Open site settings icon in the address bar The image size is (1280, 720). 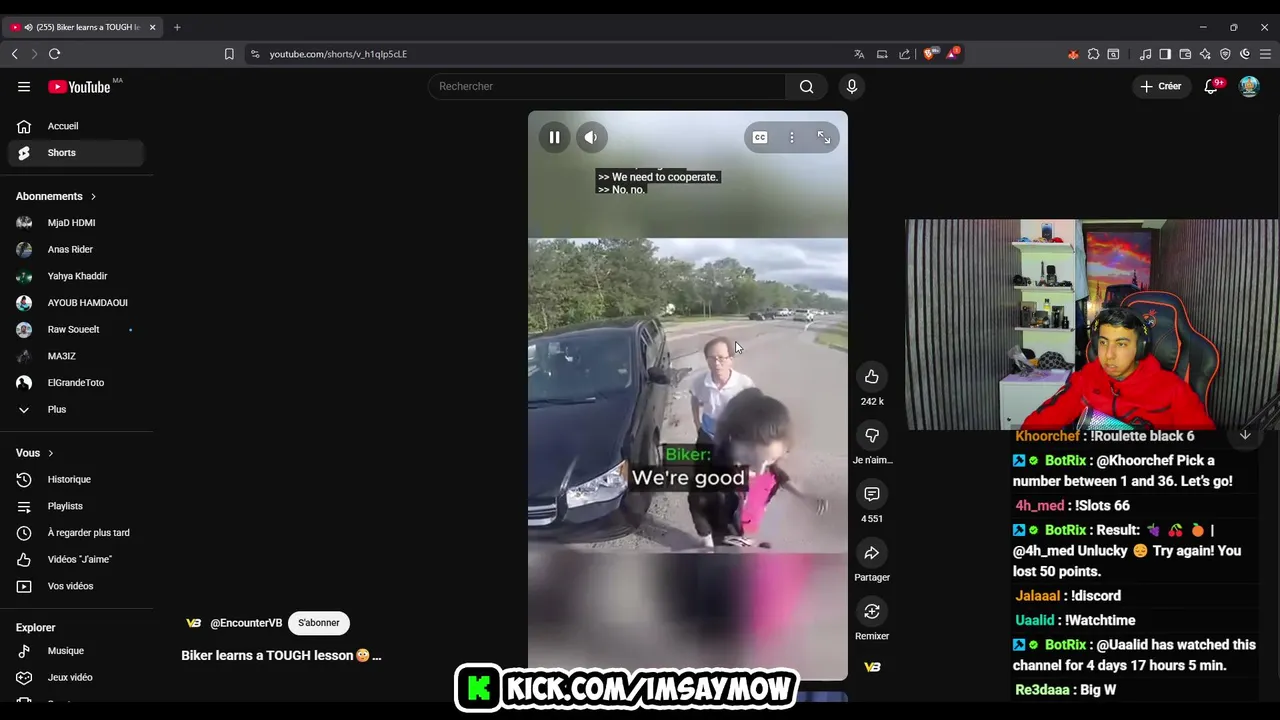pos(255,54)
